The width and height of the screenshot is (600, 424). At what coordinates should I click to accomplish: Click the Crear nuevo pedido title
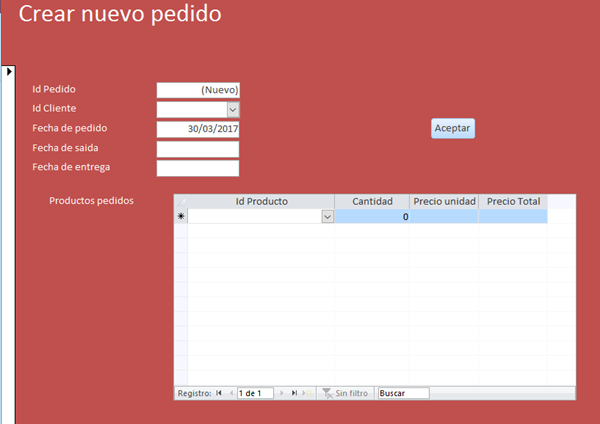click(120, 14)
